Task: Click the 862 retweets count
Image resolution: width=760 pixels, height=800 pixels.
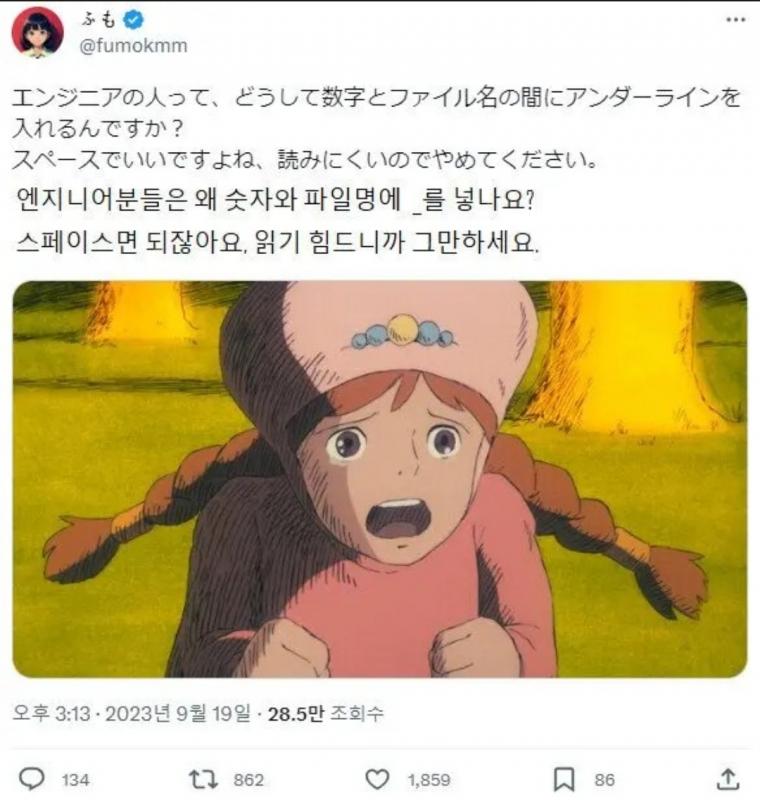Action: point(248,780)
